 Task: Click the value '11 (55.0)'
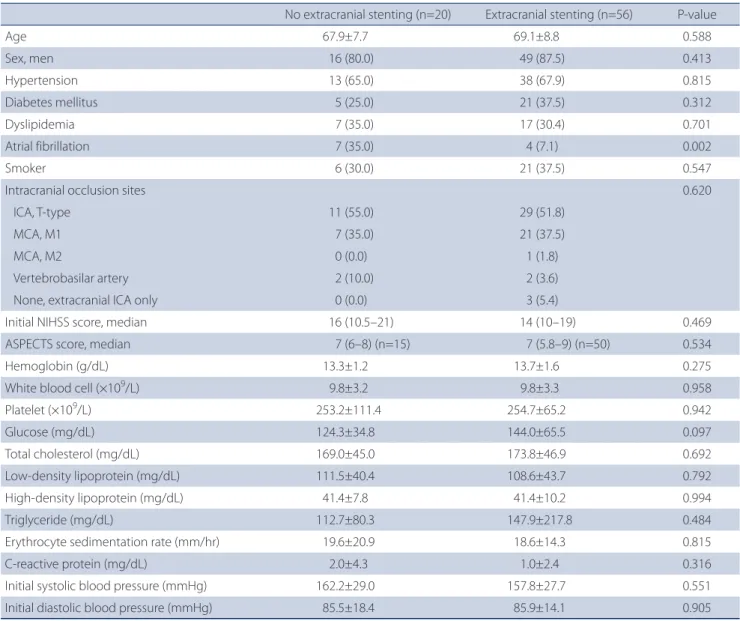[351, 212]
